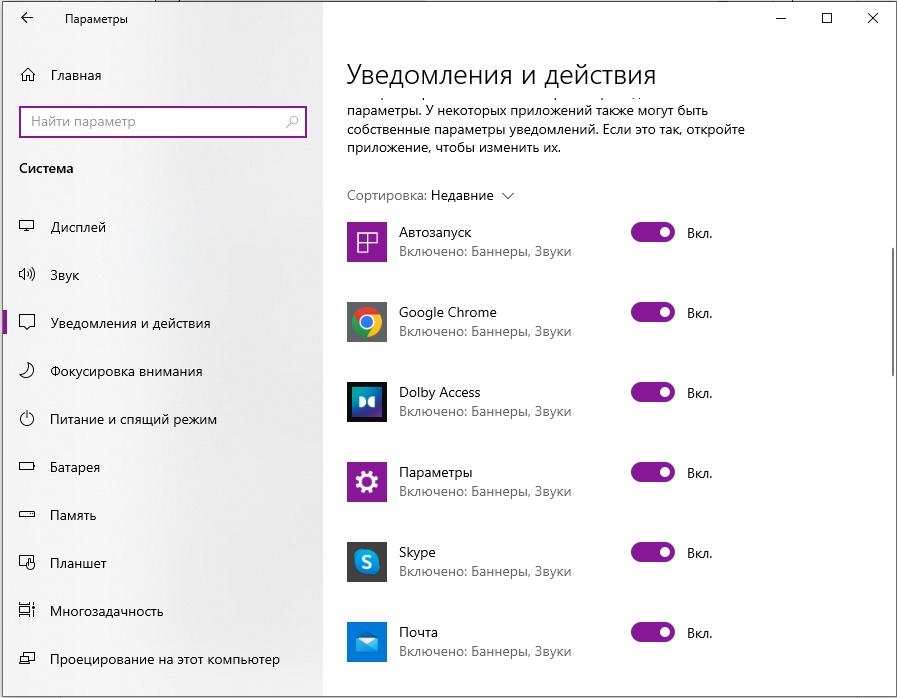Disable Google Chrome notifications toggle
Screen dimensions: 897x698
click(653, 312)
